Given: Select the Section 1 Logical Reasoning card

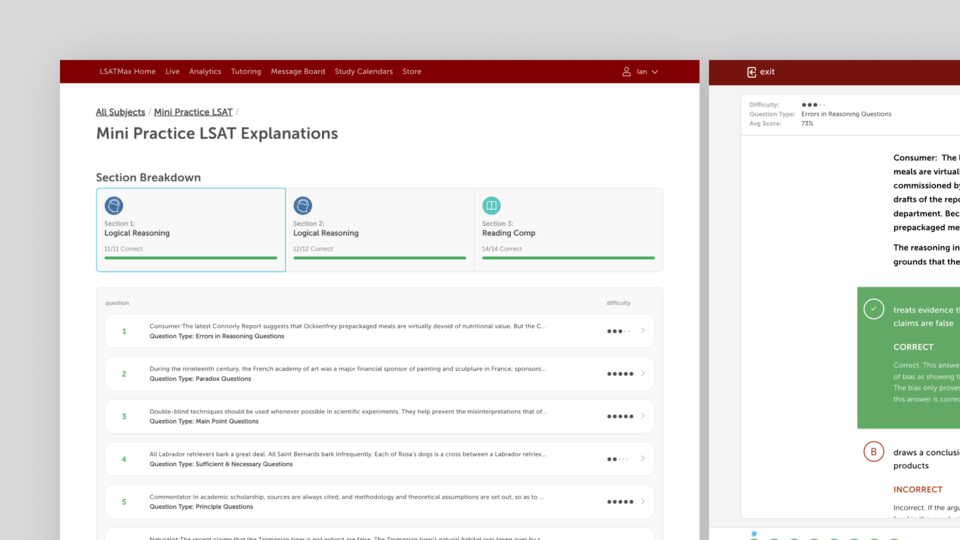Looking at the screenshot, I should tap(190, 230).
